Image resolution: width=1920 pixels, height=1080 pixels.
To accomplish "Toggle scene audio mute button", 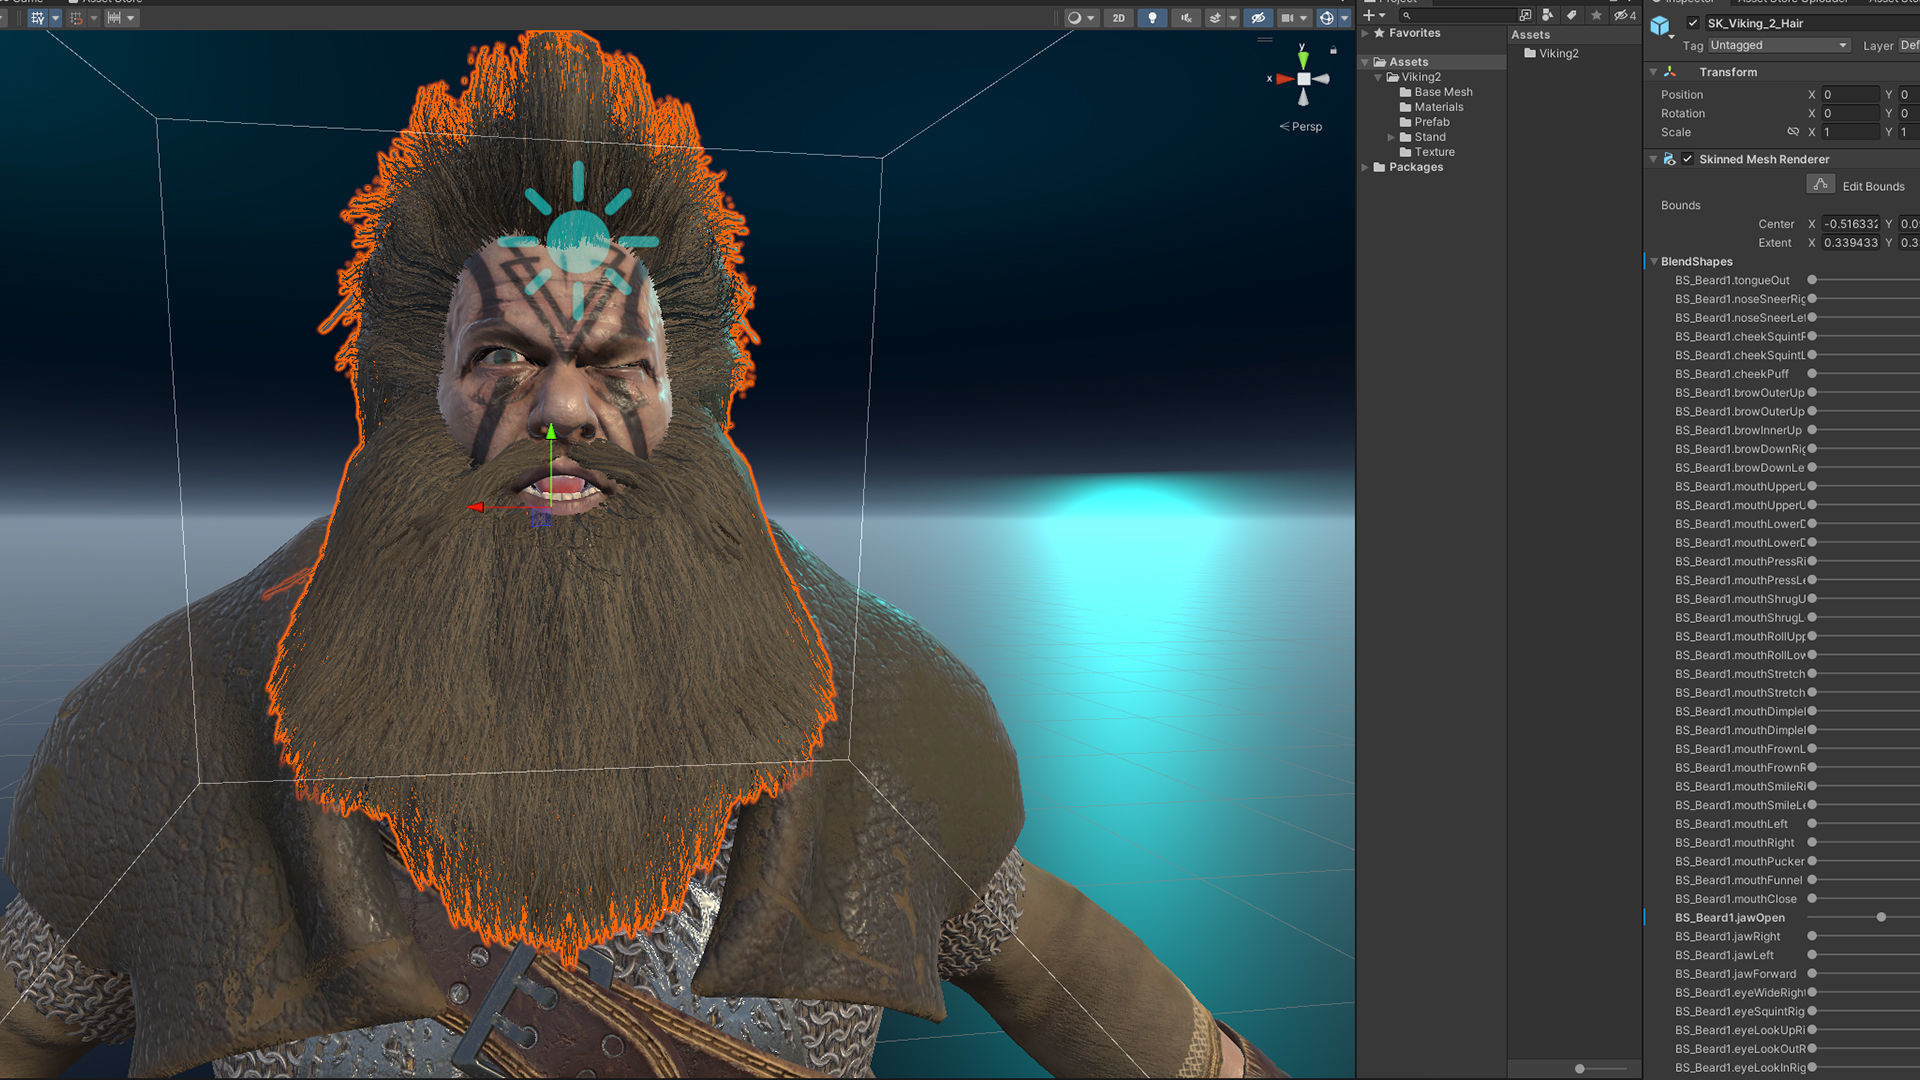I will pos(1186,18).
